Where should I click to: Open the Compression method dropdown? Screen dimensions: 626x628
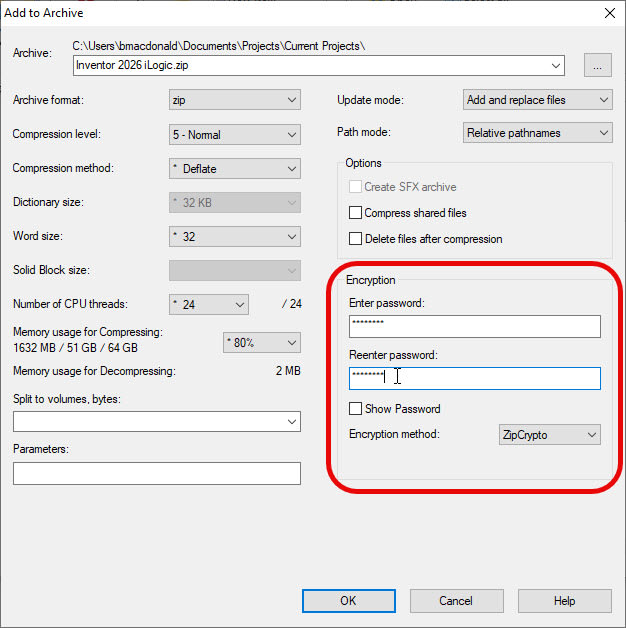(x=235, y=169)
